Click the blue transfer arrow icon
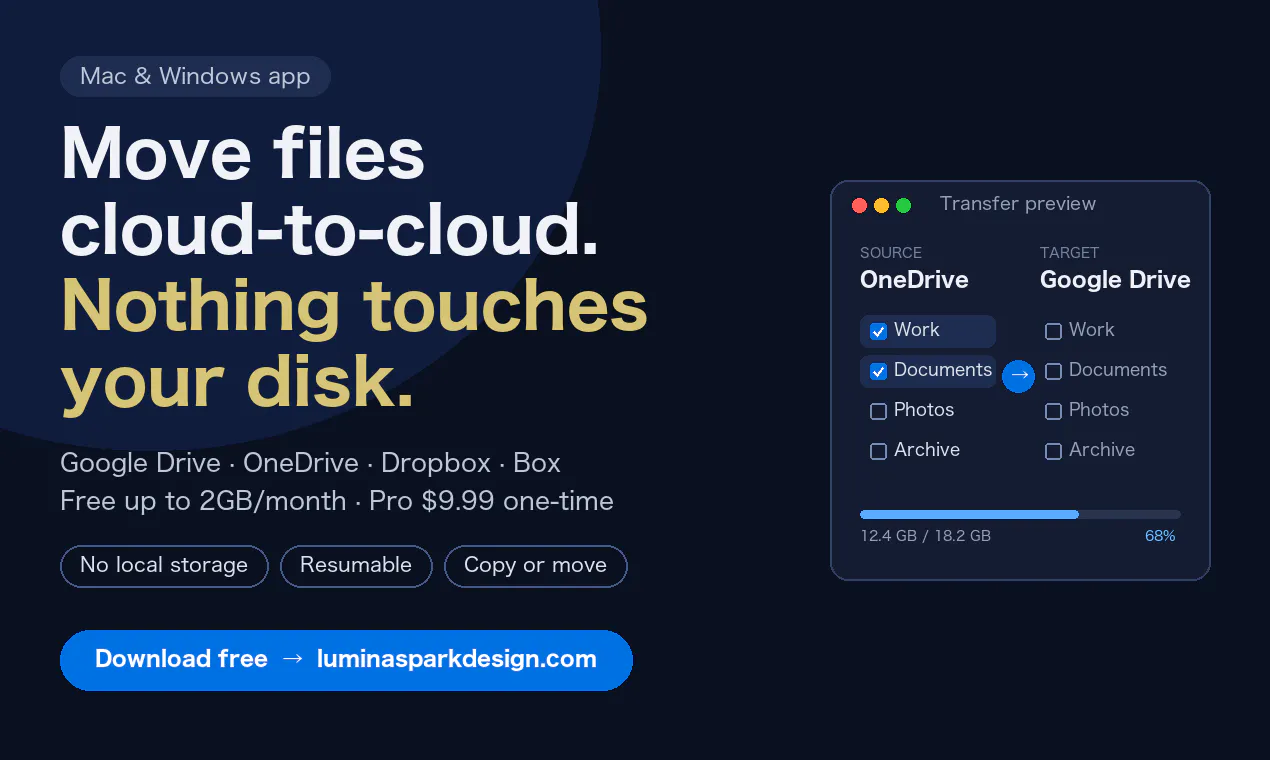The height and width of the screenshot is (760, 1270). [1018, 375]
